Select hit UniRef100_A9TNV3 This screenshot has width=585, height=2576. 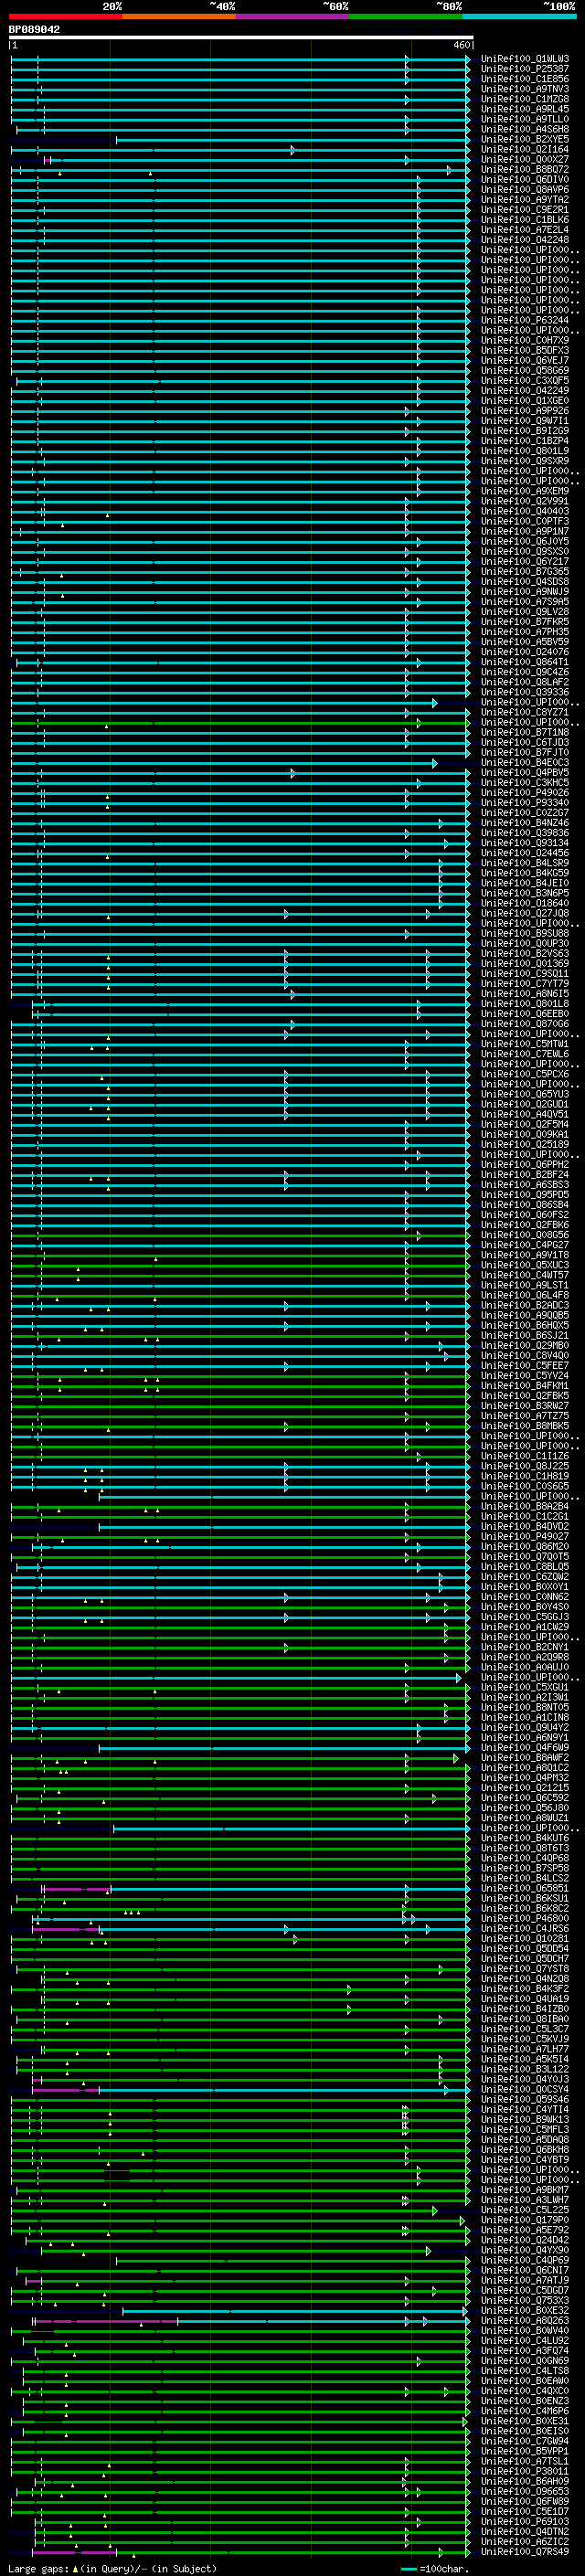[525, 89]
